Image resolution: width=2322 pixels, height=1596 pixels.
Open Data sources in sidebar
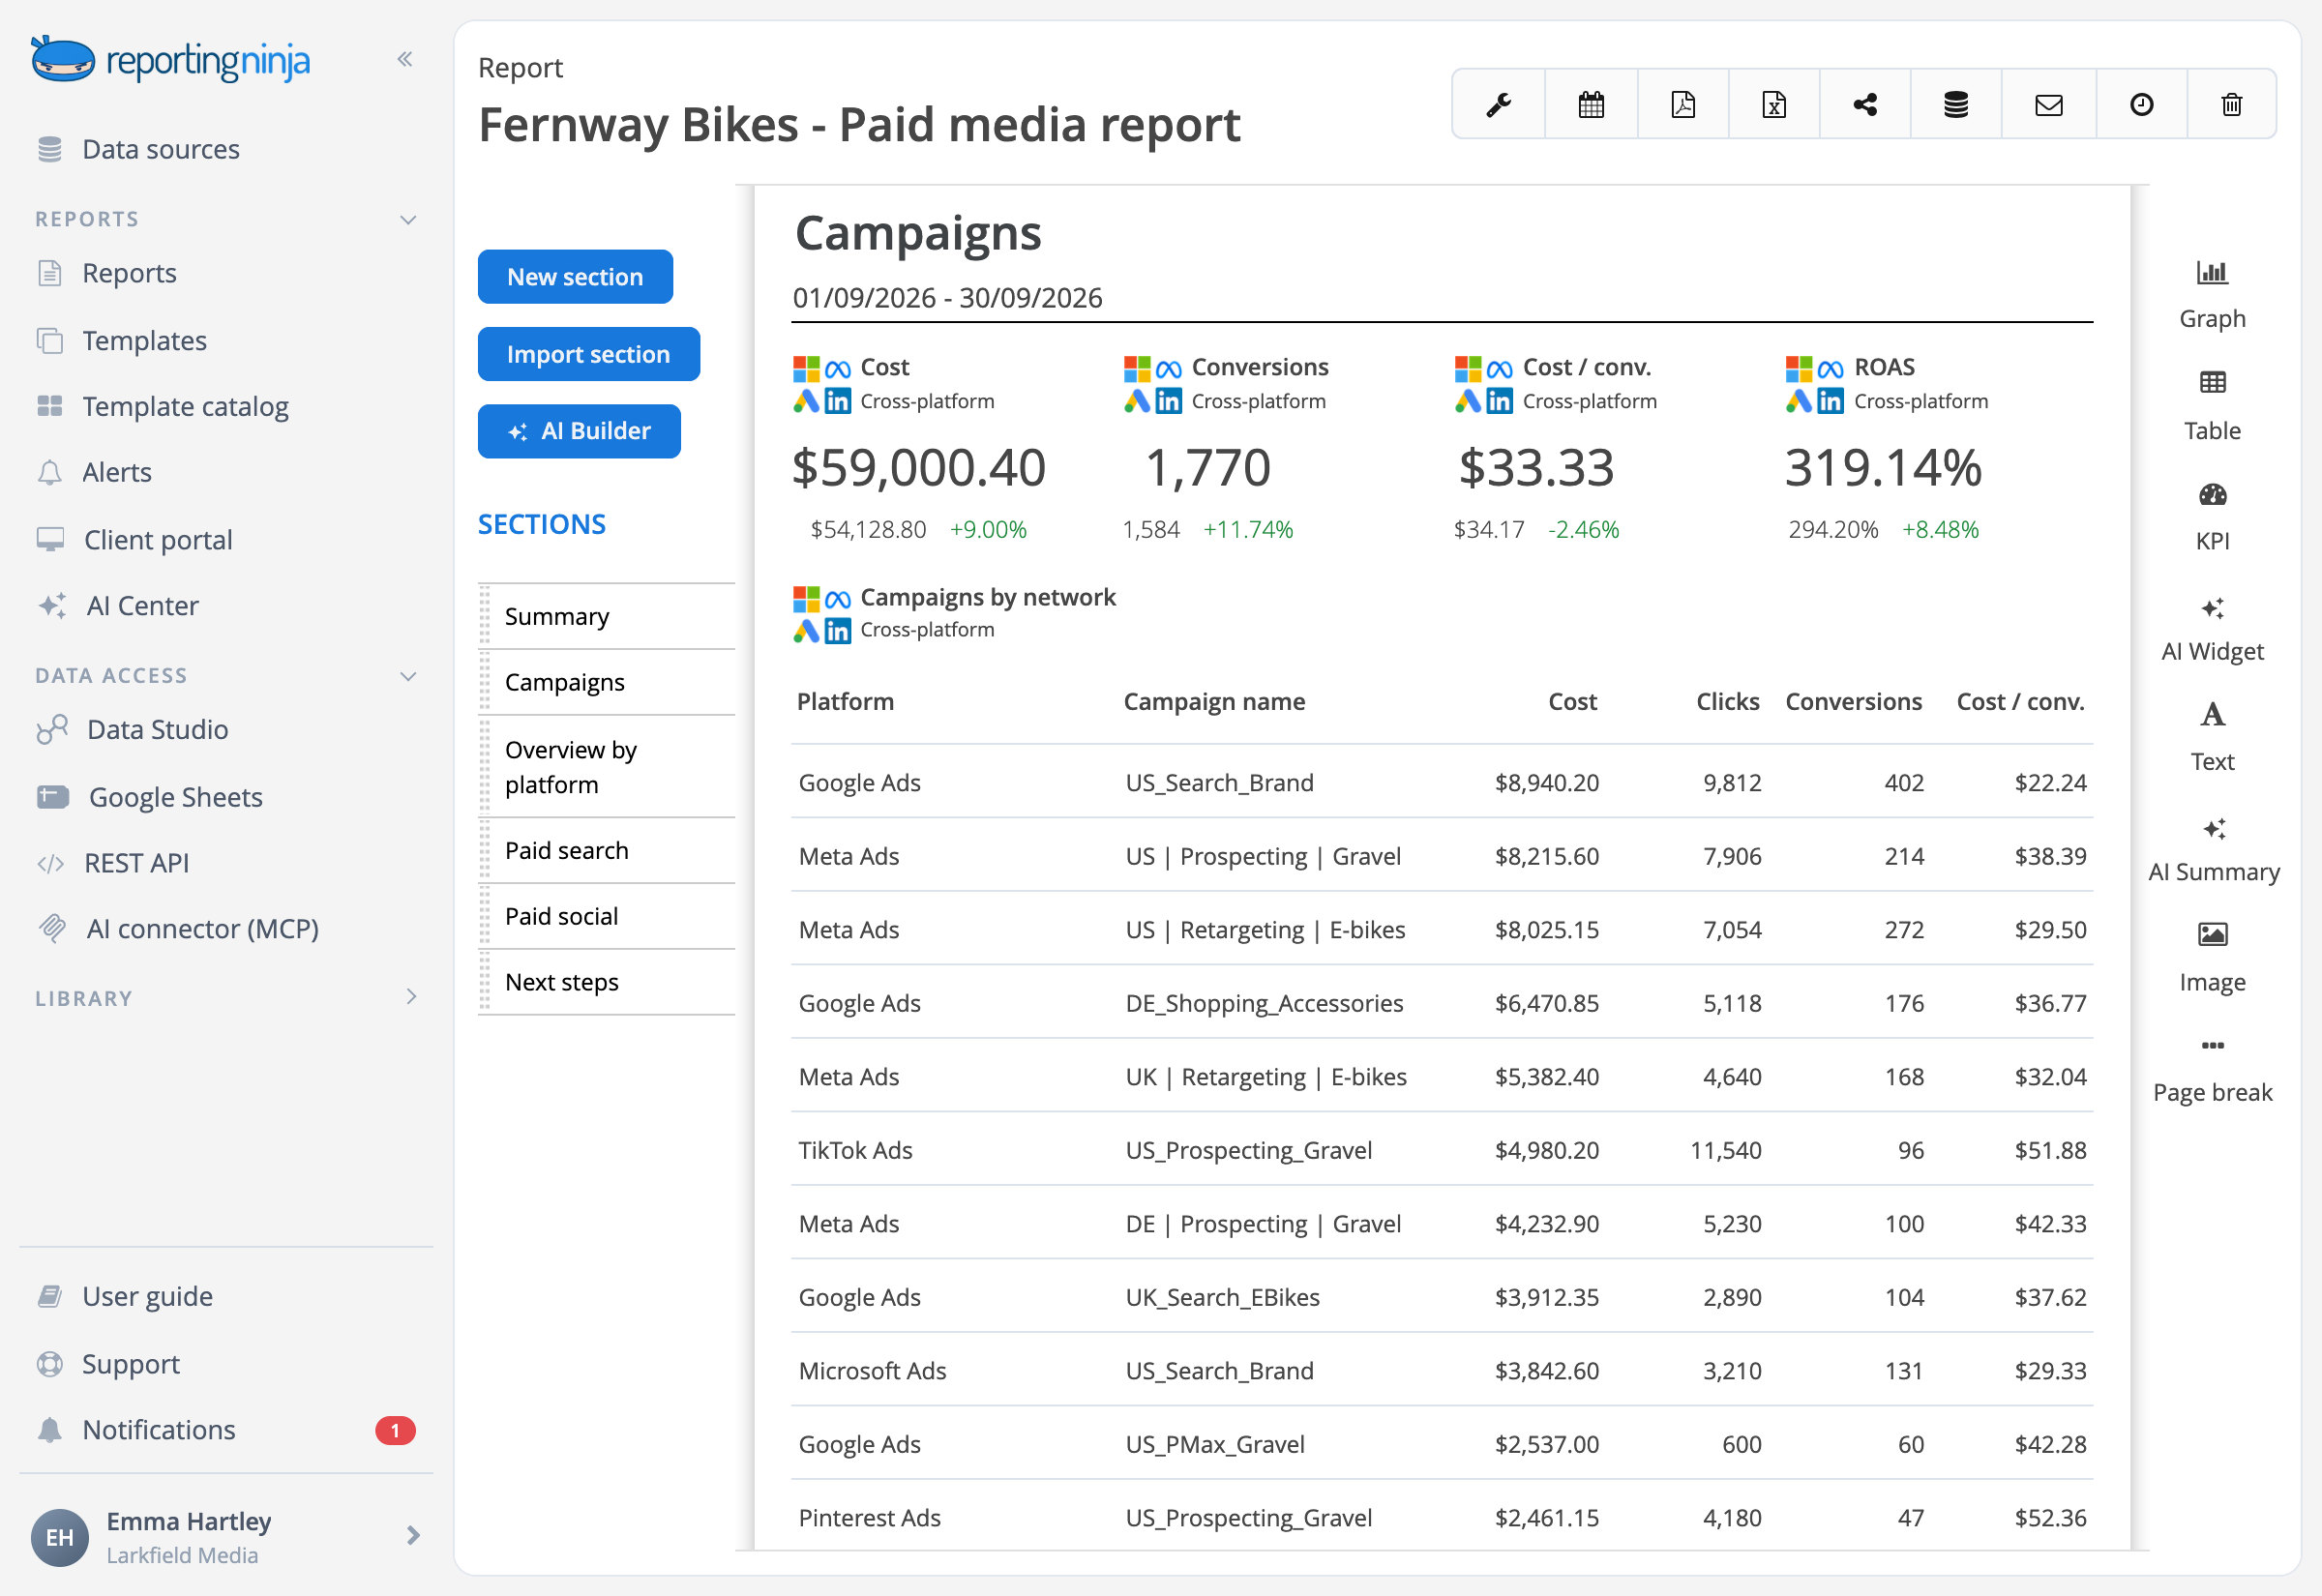click(x=140, y=149)
